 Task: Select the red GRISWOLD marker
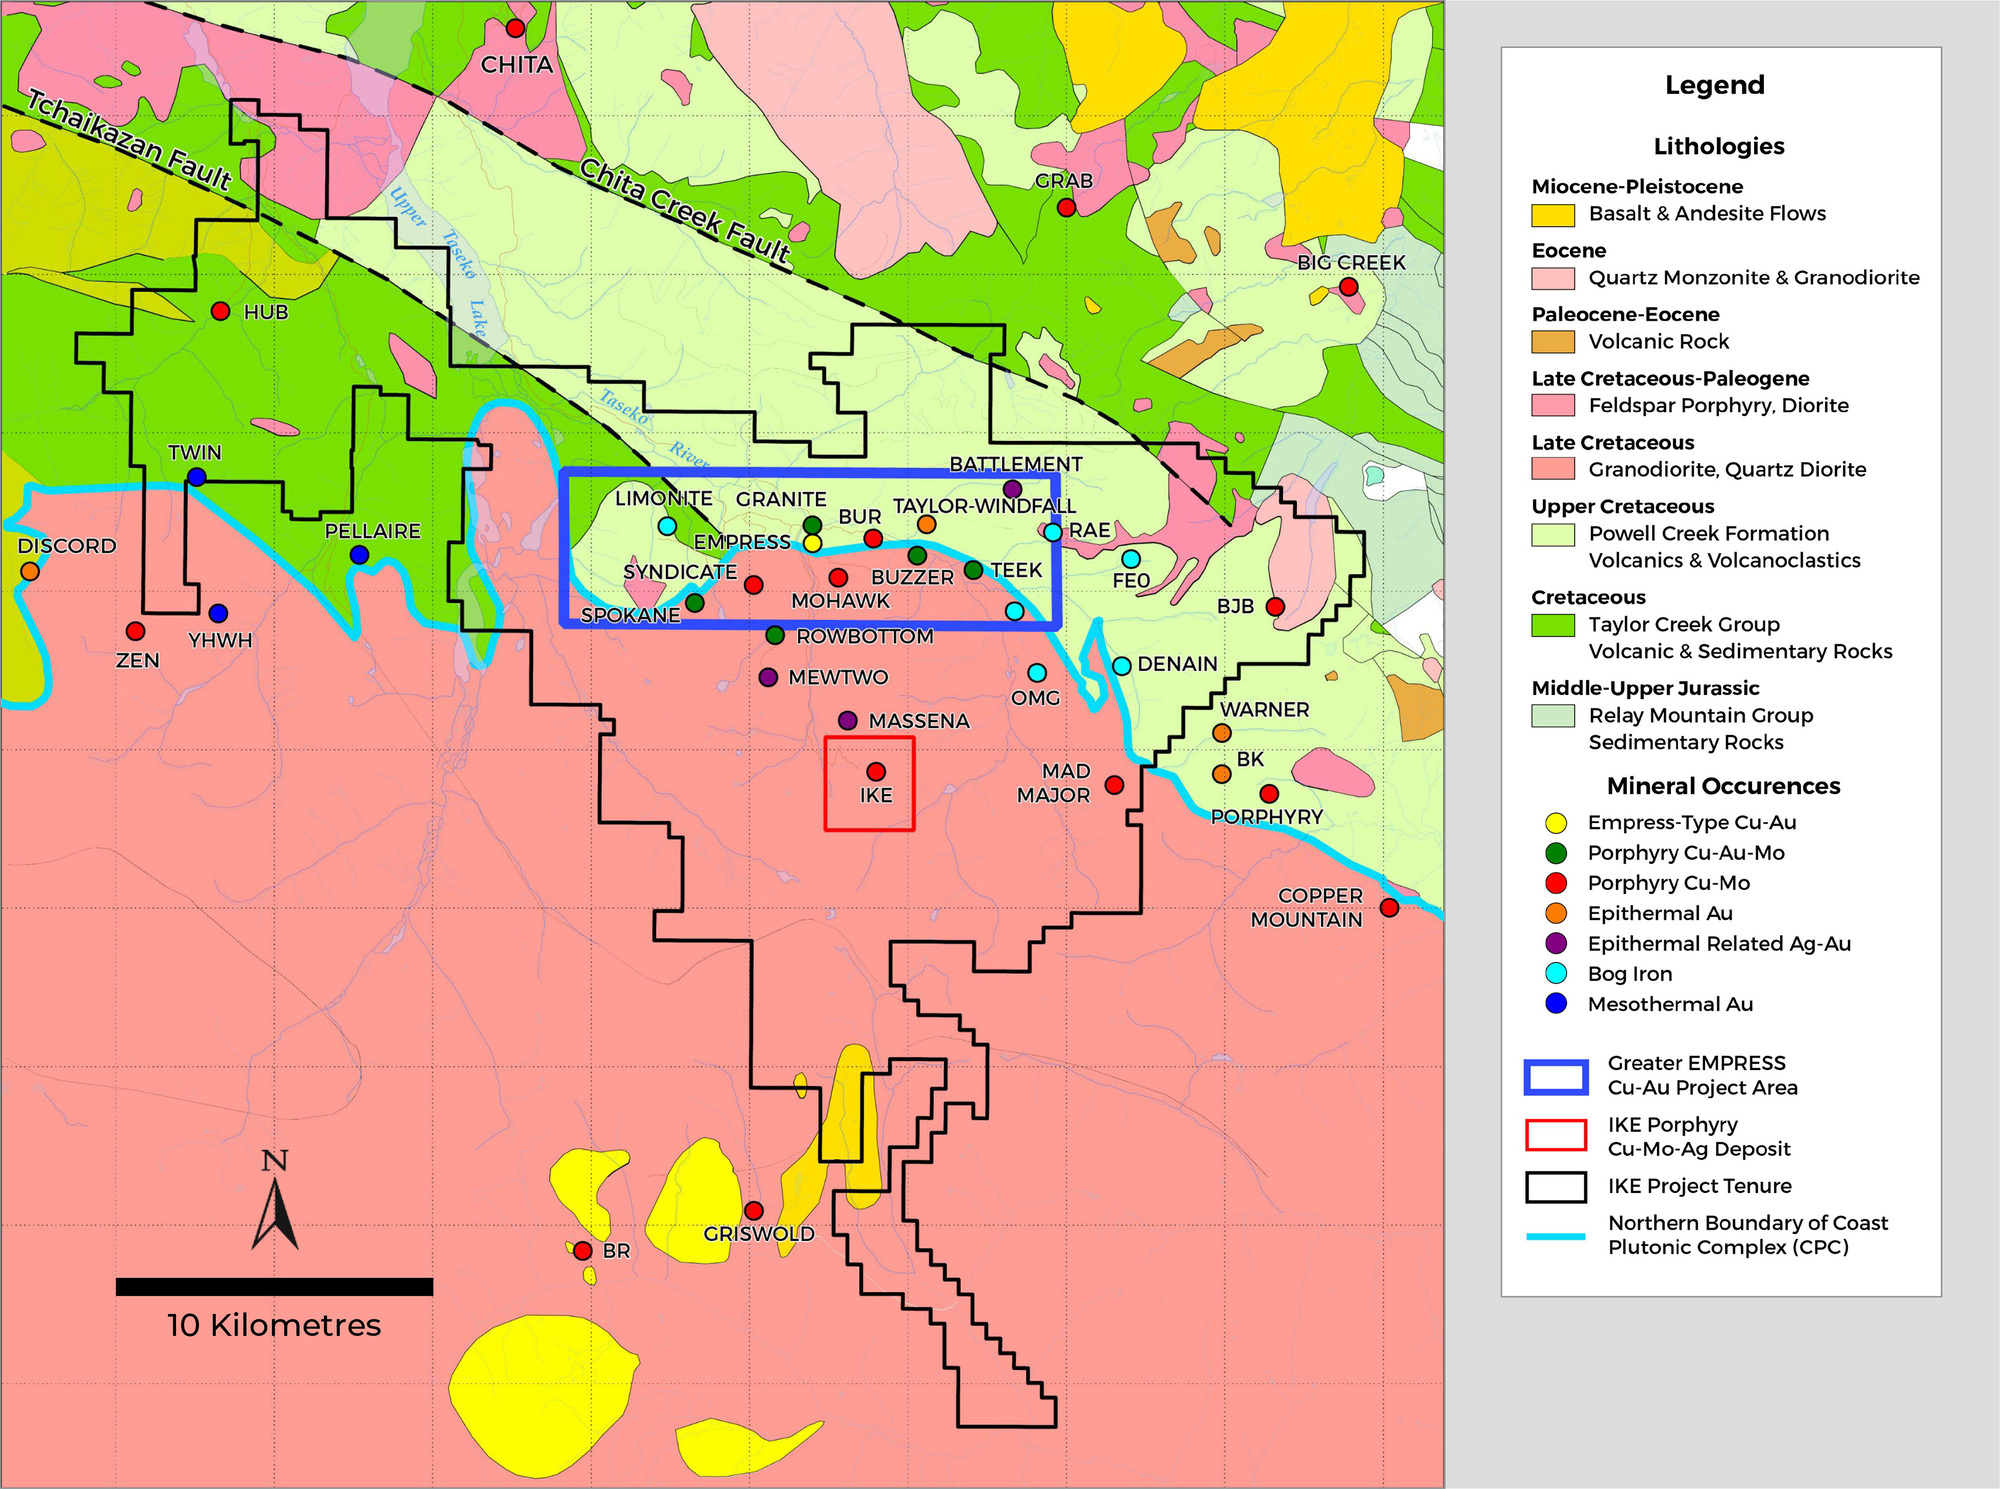coord(754,1211)
